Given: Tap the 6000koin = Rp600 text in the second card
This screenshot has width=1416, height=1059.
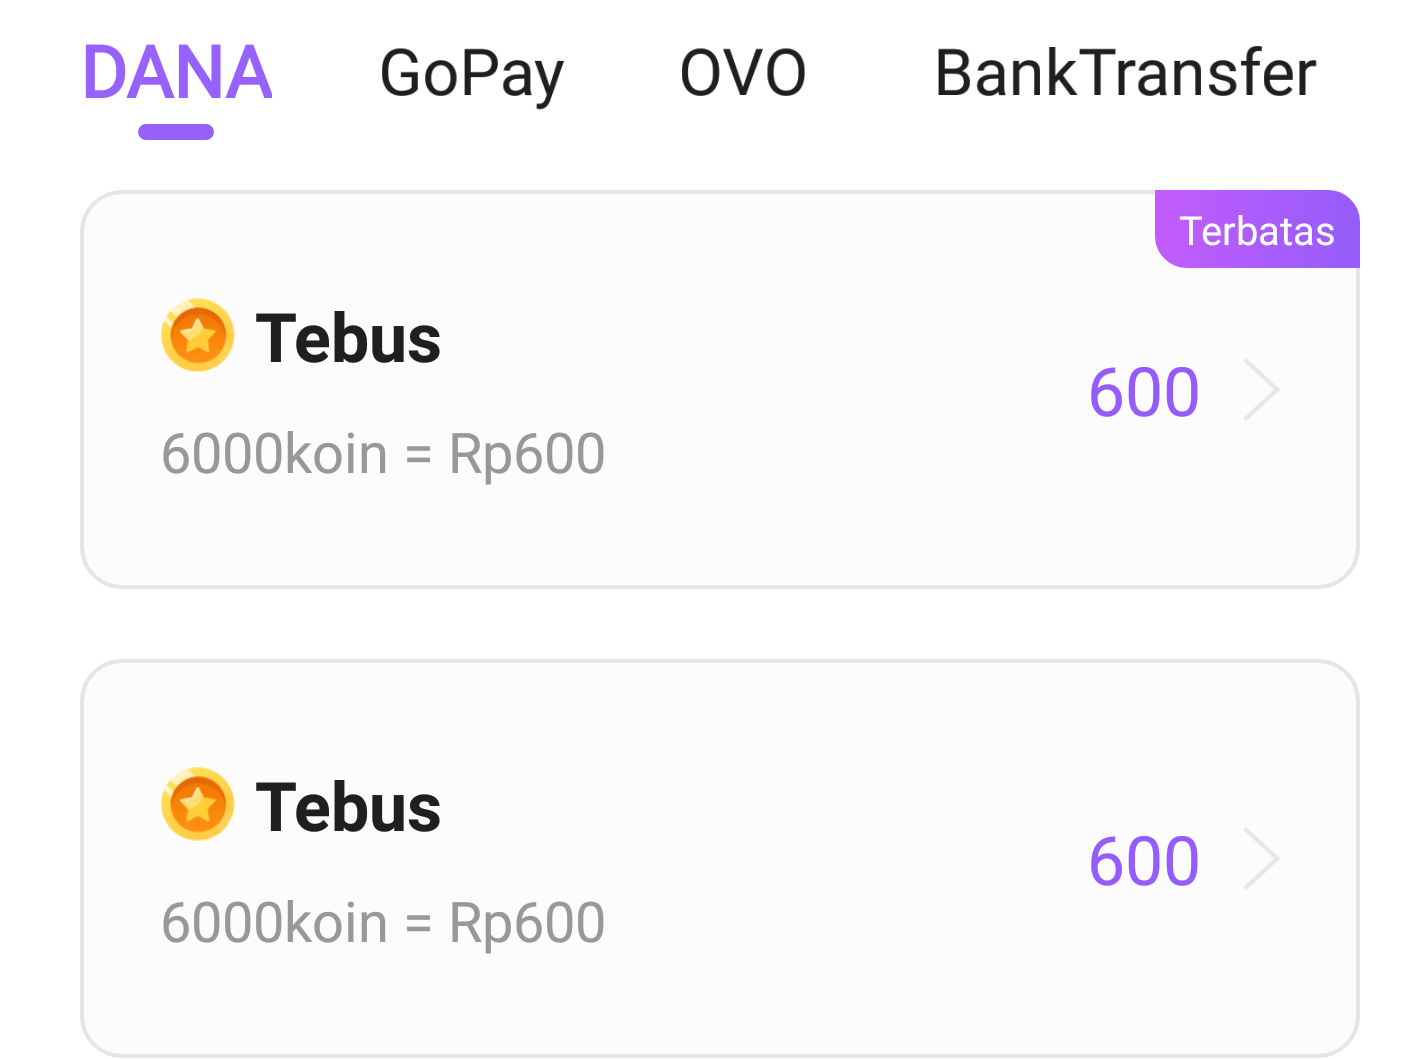Looking at the screenshot, I should point(383,922).
